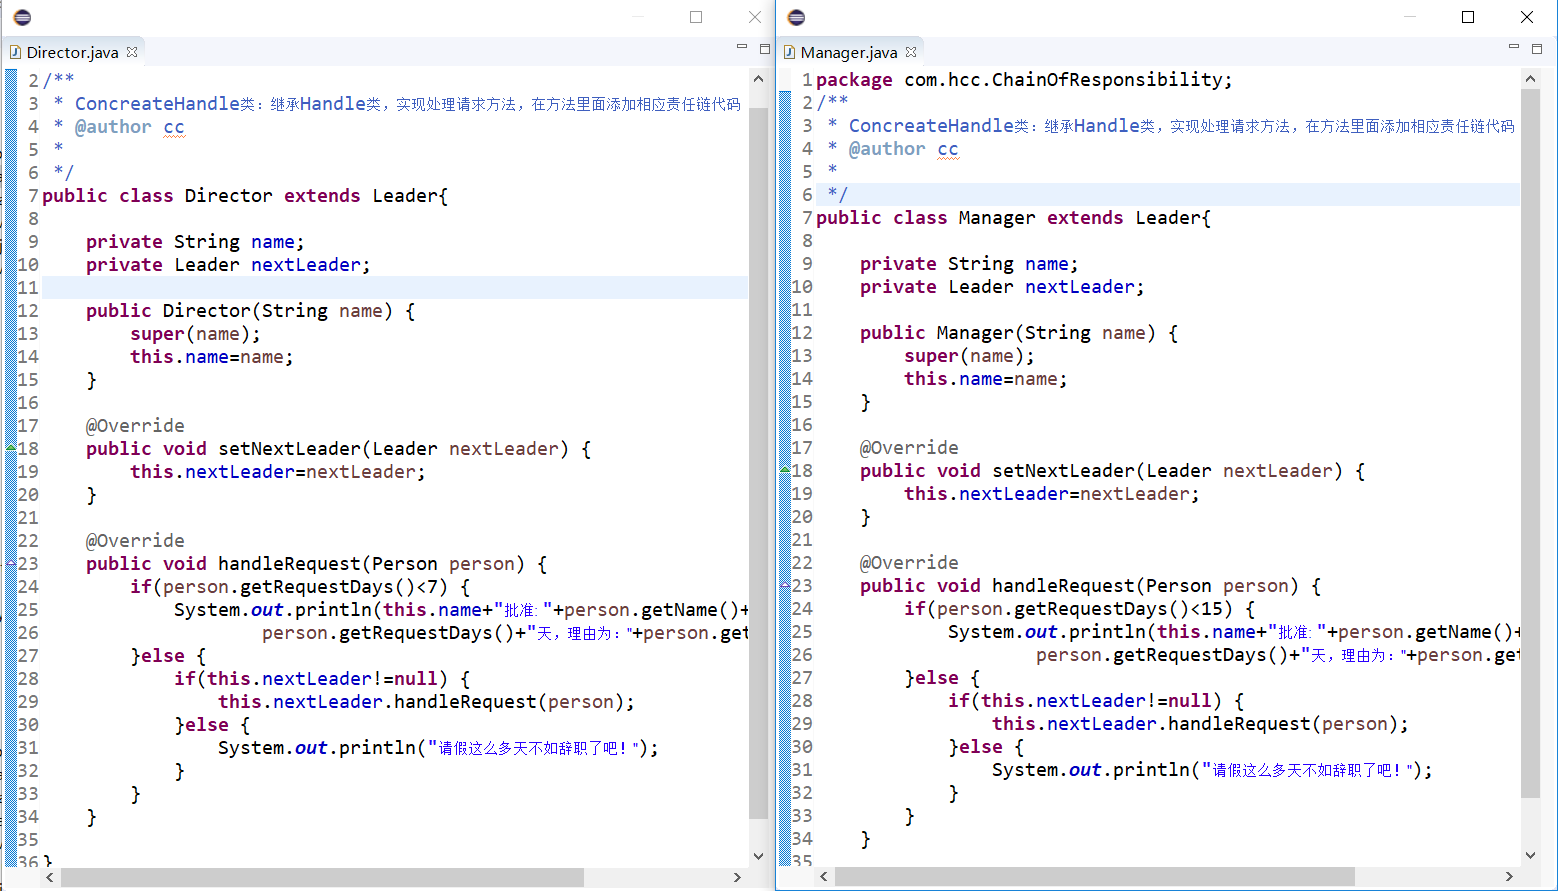Image resolution: width=1558 pixels, height=891 pixels.
Task: Click the vertical scrollbar thumb in Manager.java
Action: pyautogui.click(x=1530, y=443)
